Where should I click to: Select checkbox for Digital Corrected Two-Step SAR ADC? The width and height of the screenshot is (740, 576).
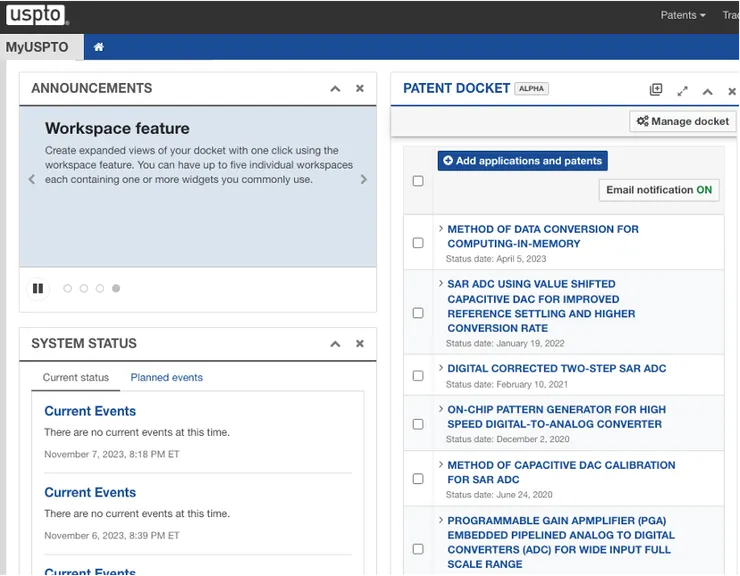pos(418,376)
